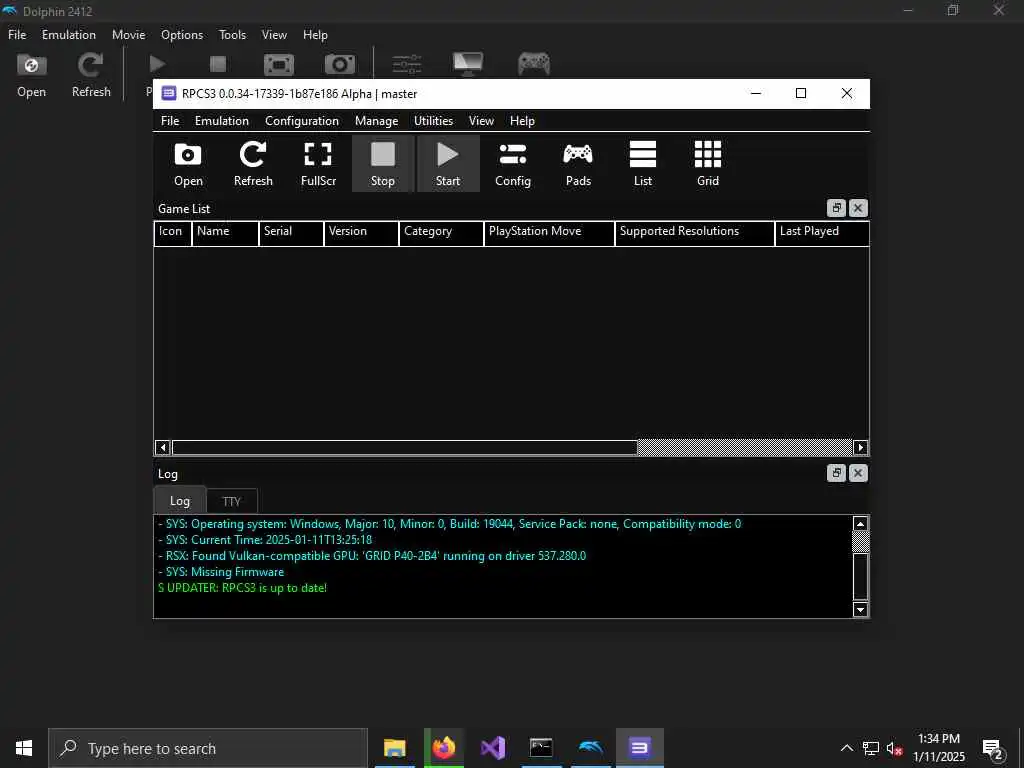Click the Dolphin controller icon
Image resolution: width=1024 pixels, height=768 pixels.
click(x=534, y=64)
